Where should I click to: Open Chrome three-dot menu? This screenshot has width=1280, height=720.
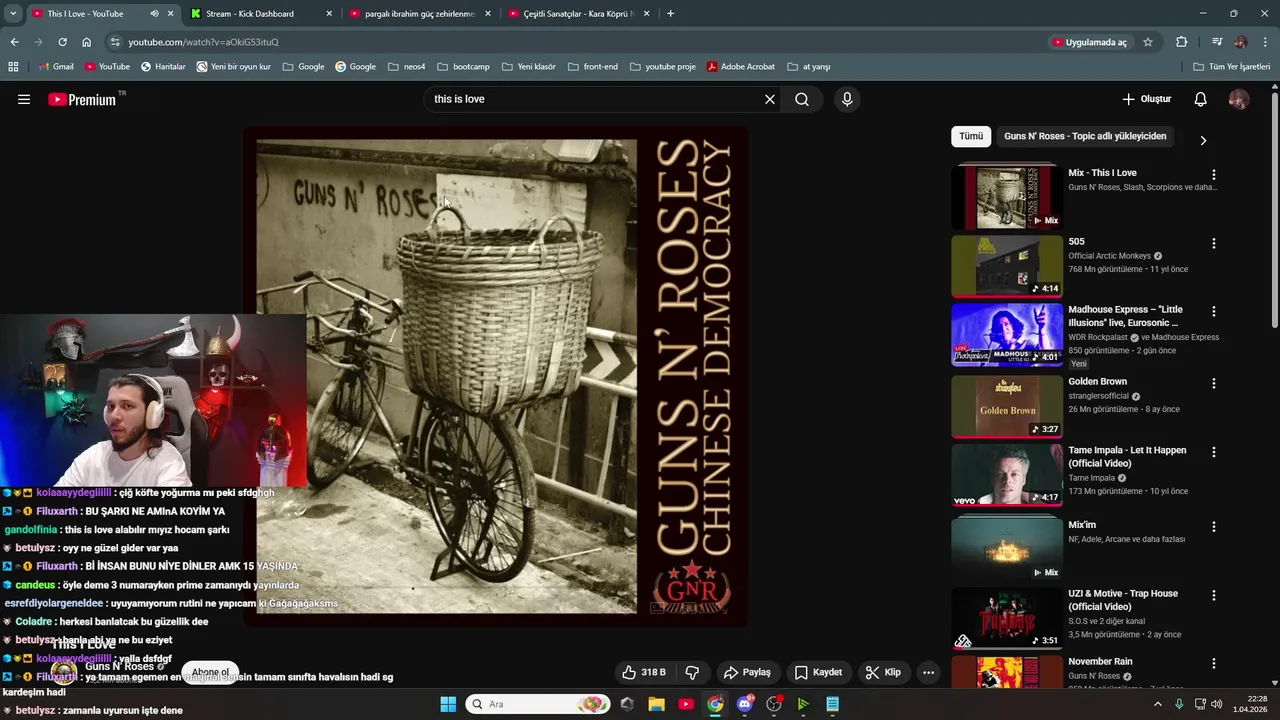click(x=1266, y=42)
